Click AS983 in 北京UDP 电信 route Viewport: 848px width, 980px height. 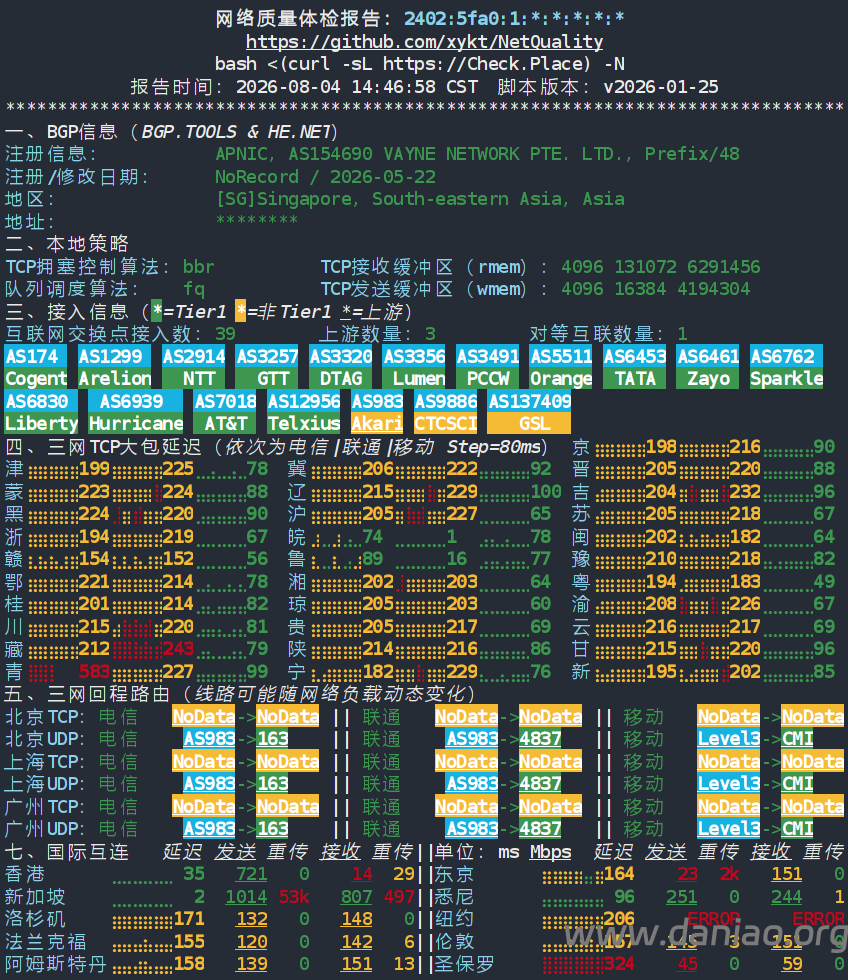(x=209, y=739)
